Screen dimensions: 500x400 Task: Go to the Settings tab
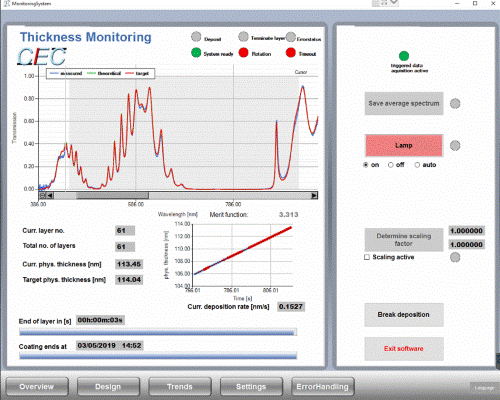tap(251, 387)
